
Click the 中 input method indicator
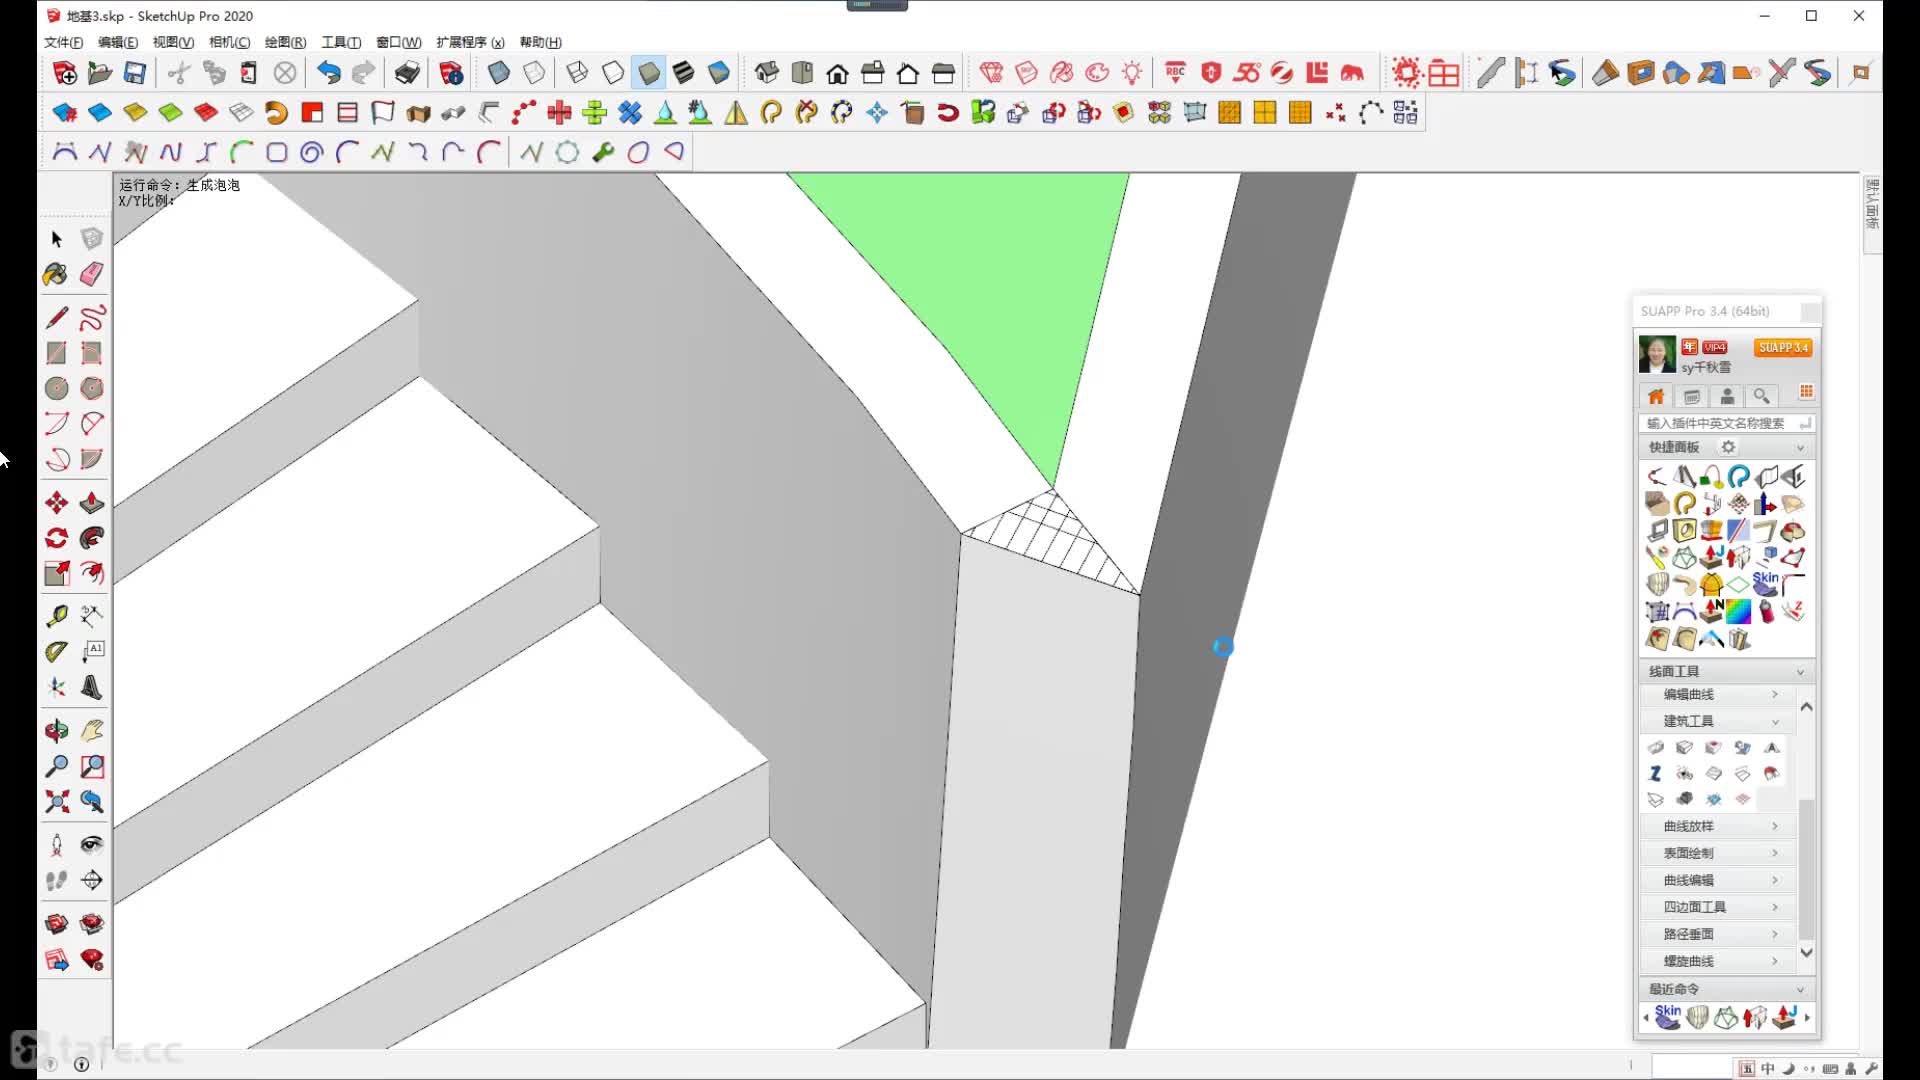click(1768, 1068)
